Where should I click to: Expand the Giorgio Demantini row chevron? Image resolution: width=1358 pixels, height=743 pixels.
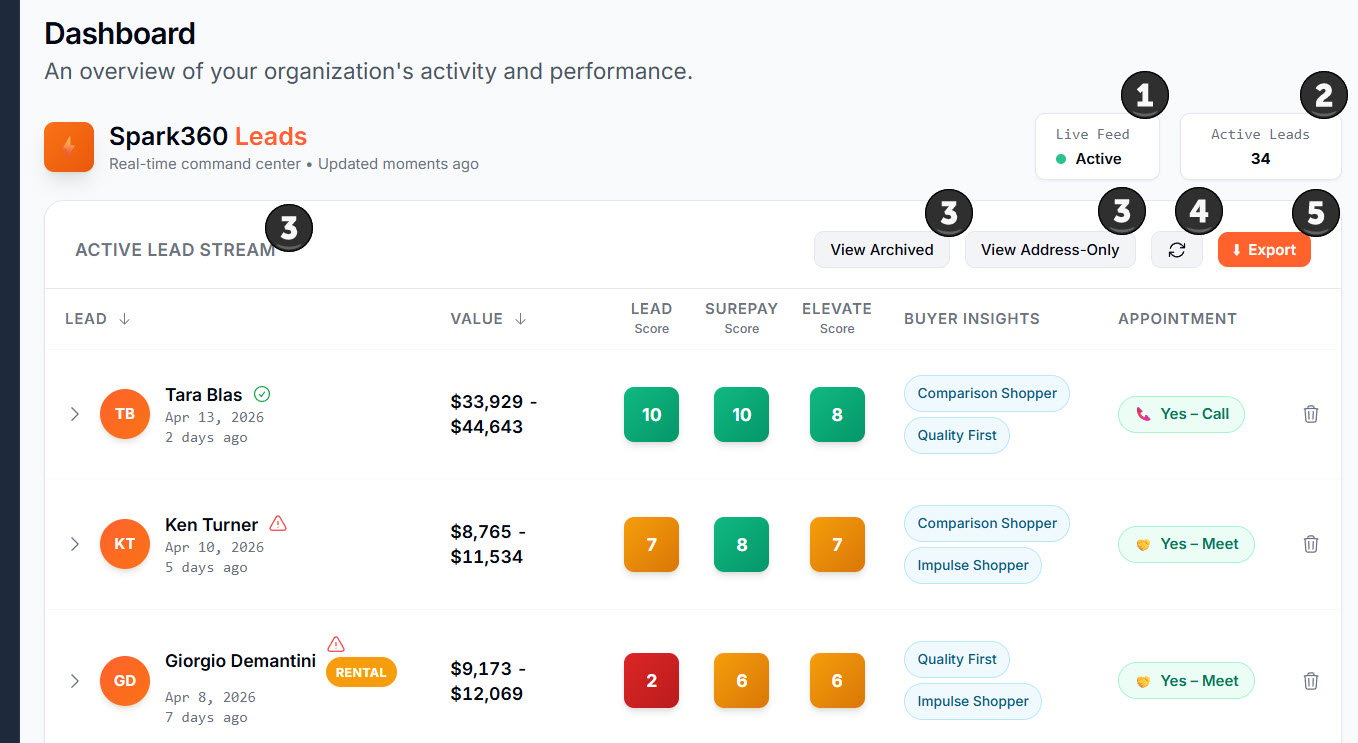tap(74, 681)
